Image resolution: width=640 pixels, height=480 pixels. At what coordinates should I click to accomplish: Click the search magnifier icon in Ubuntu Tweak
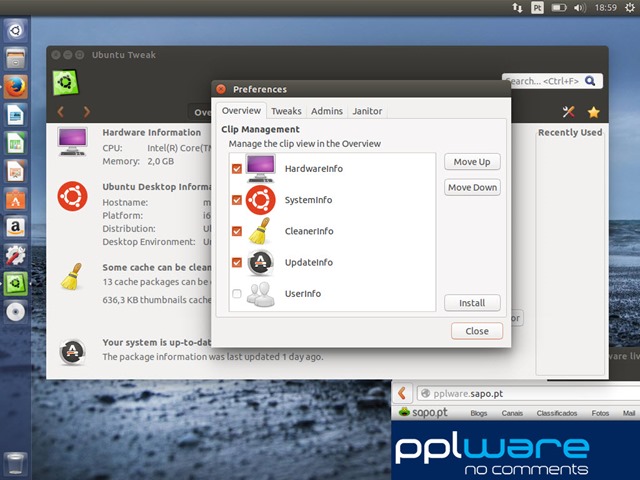point(590,81)
